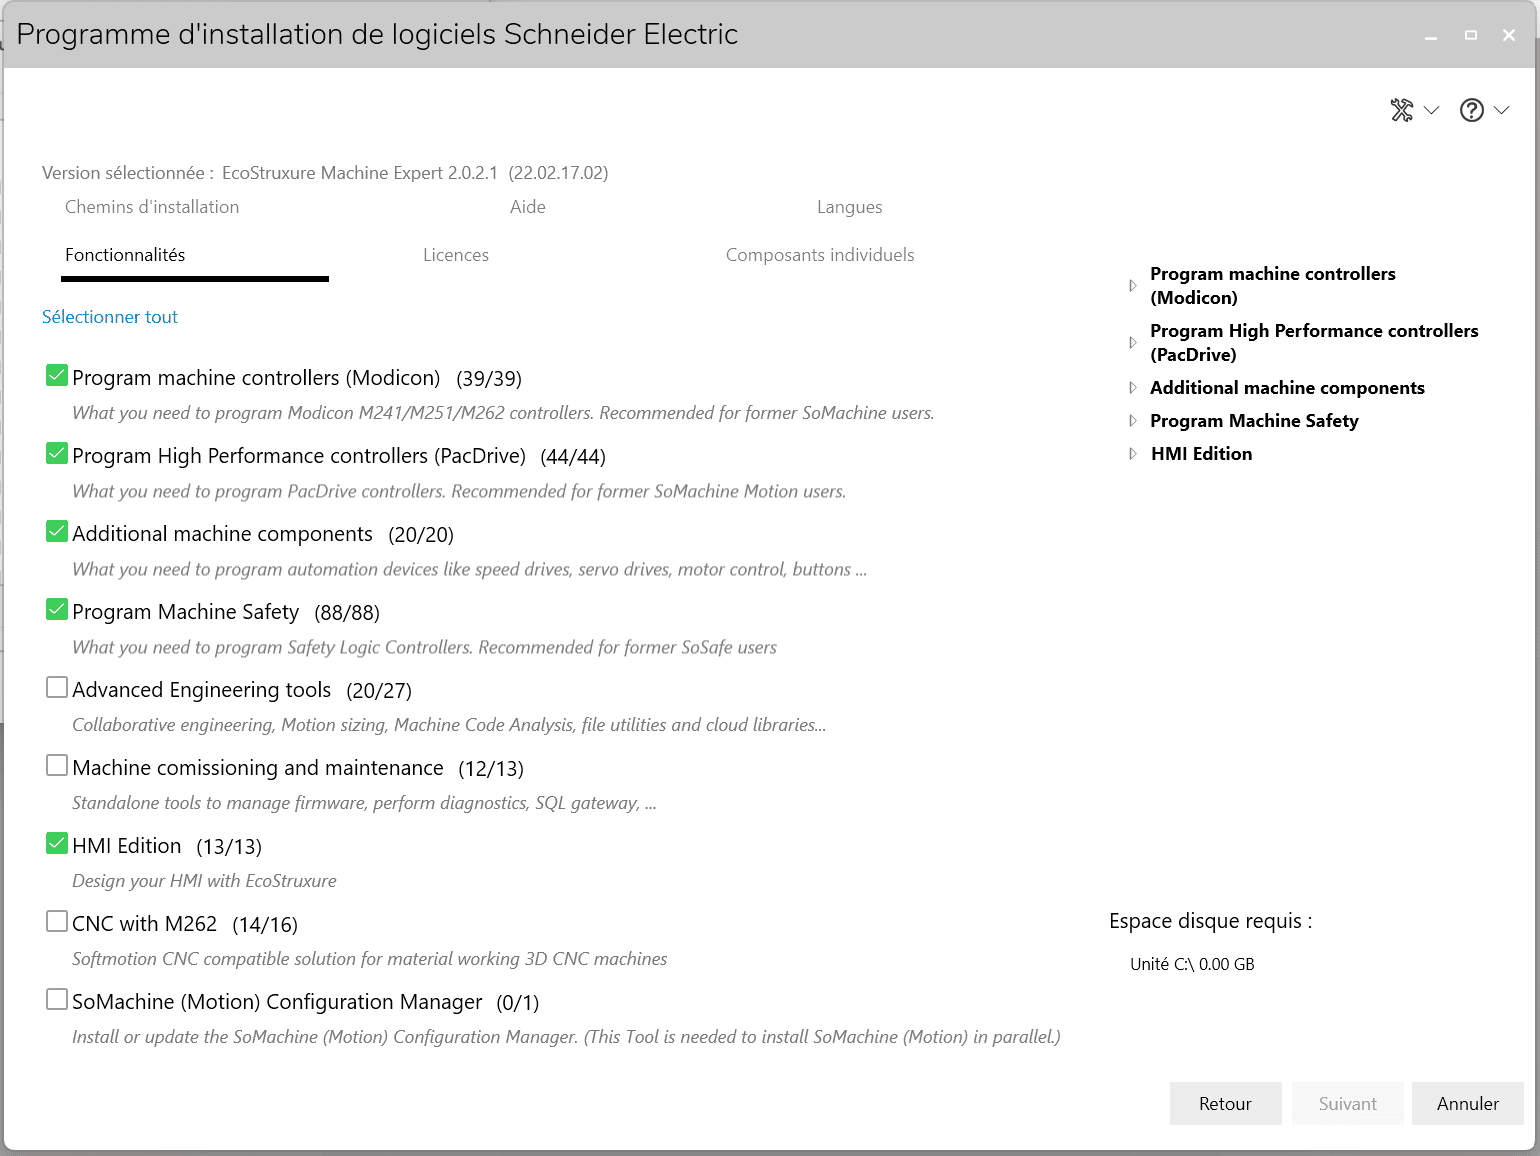The image size is (1540, 1156).
Task: Go to Chemins d'installation tab
Action: (152, 207)
